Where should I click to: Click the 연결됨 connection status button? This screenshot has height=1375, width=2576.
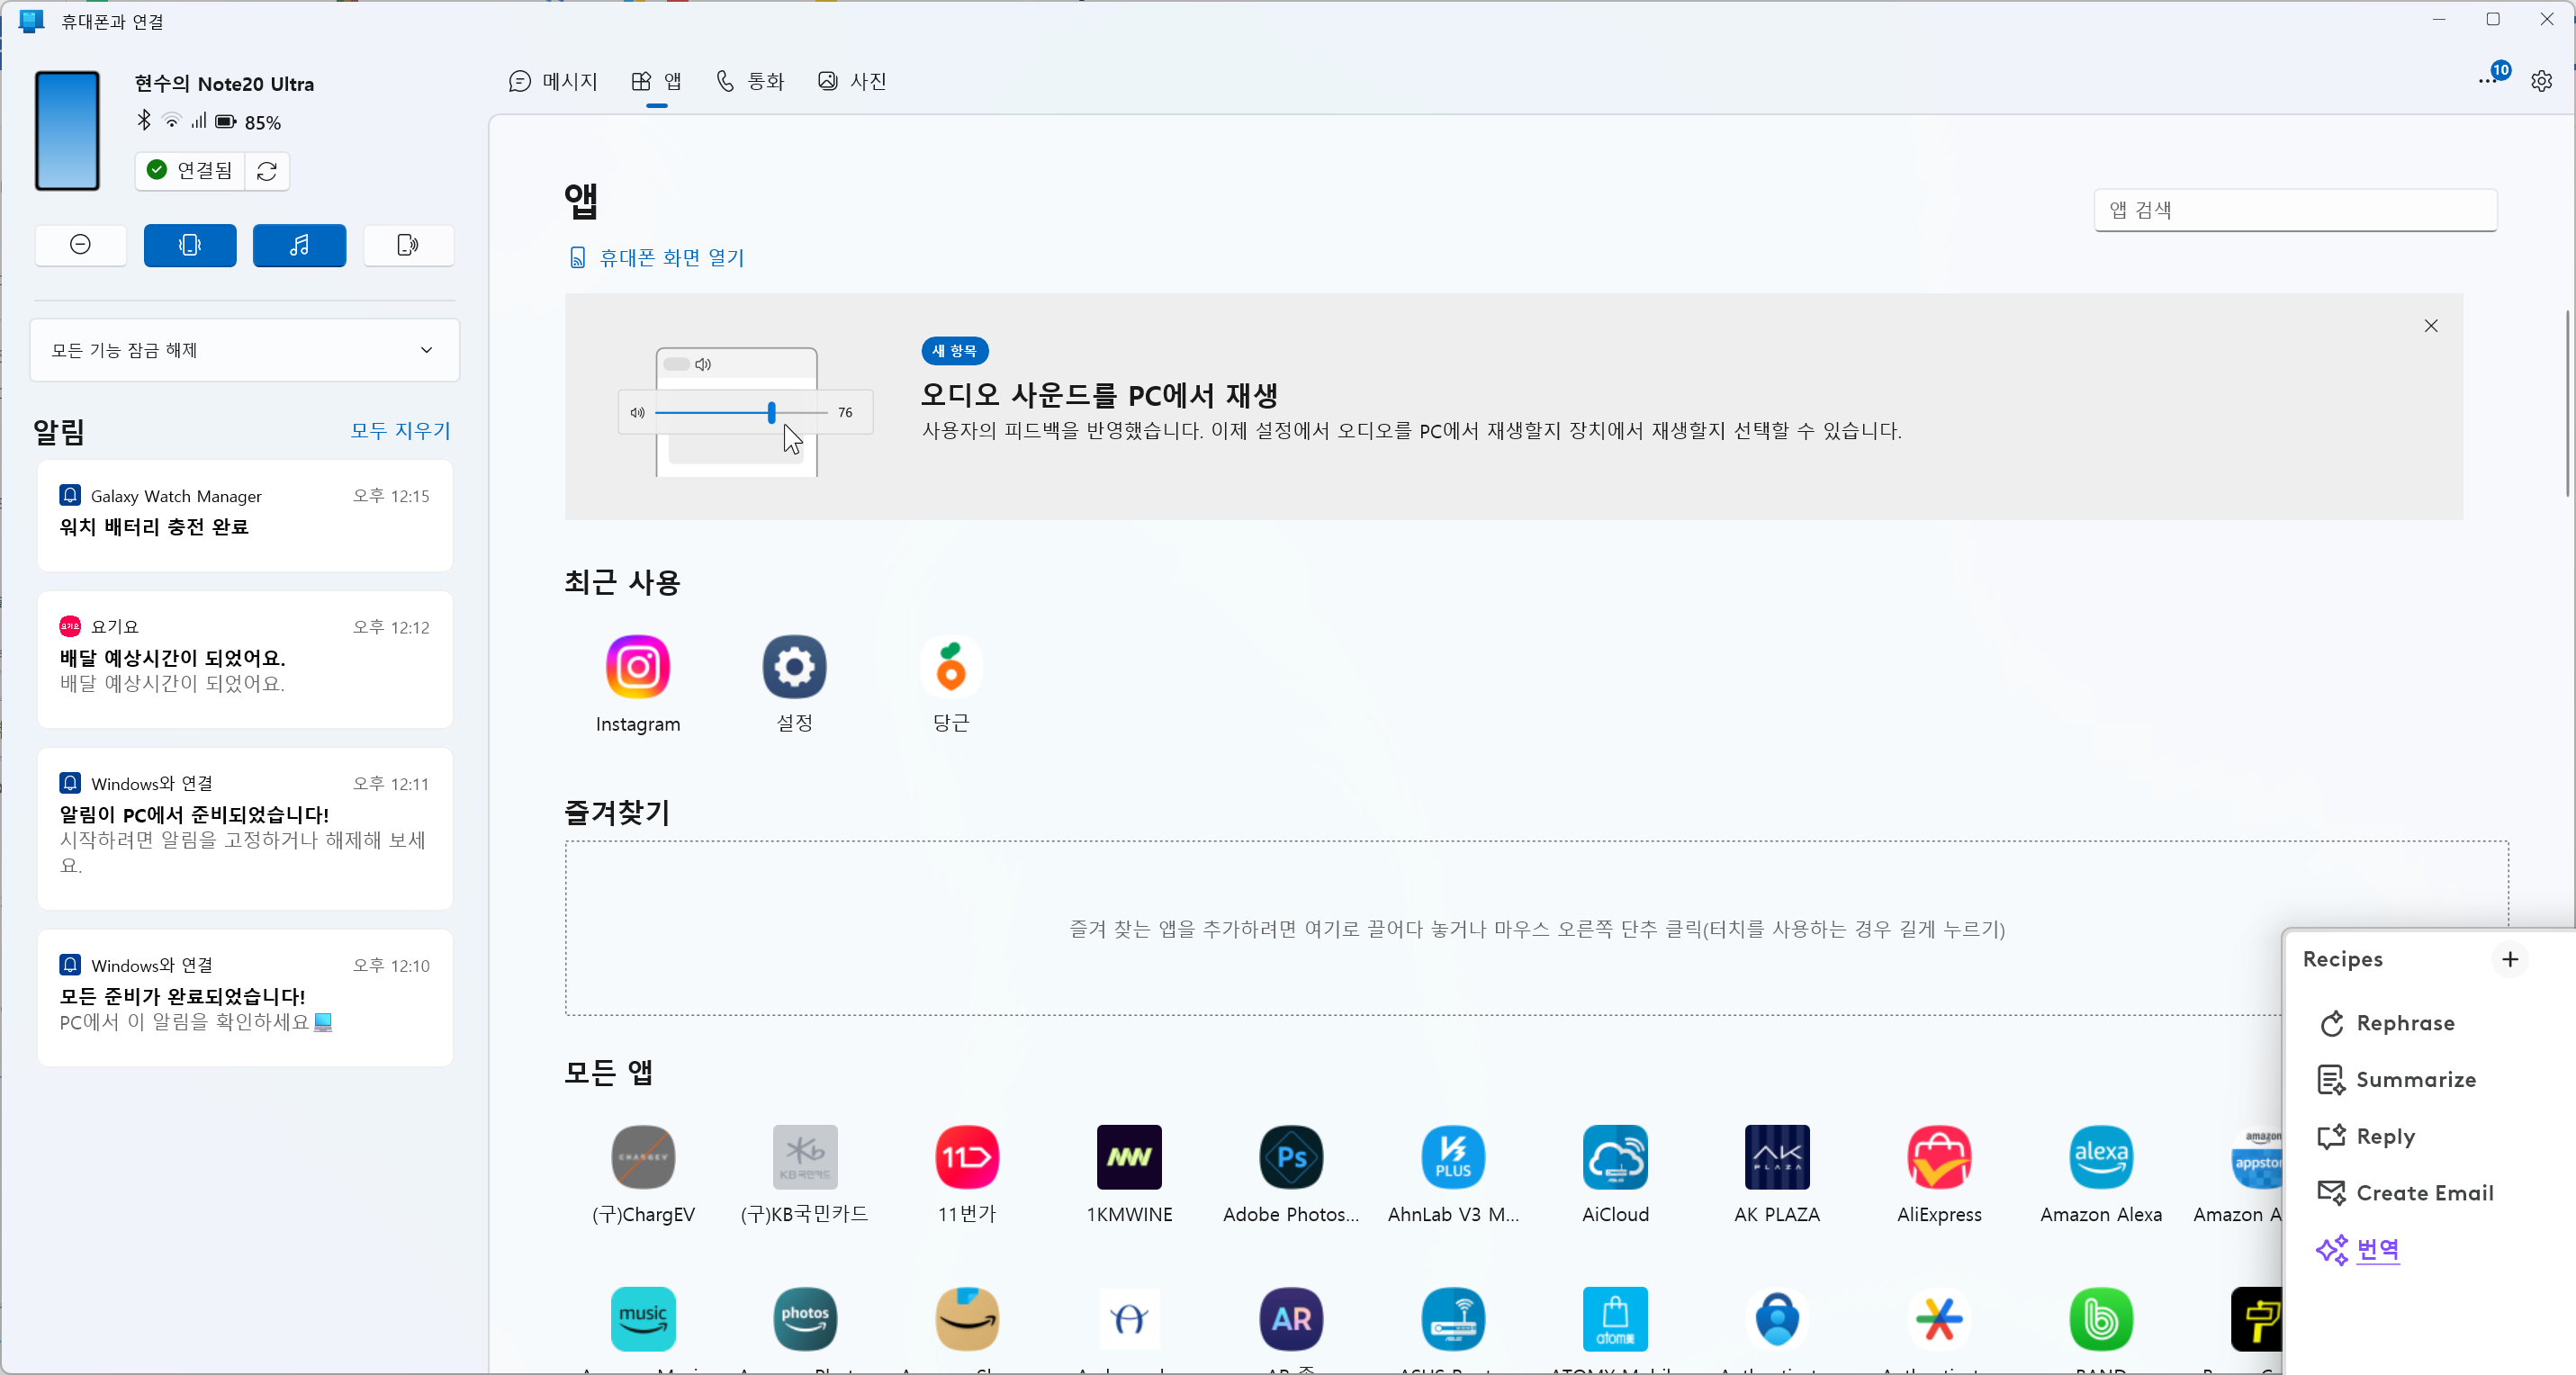[190, 171]
